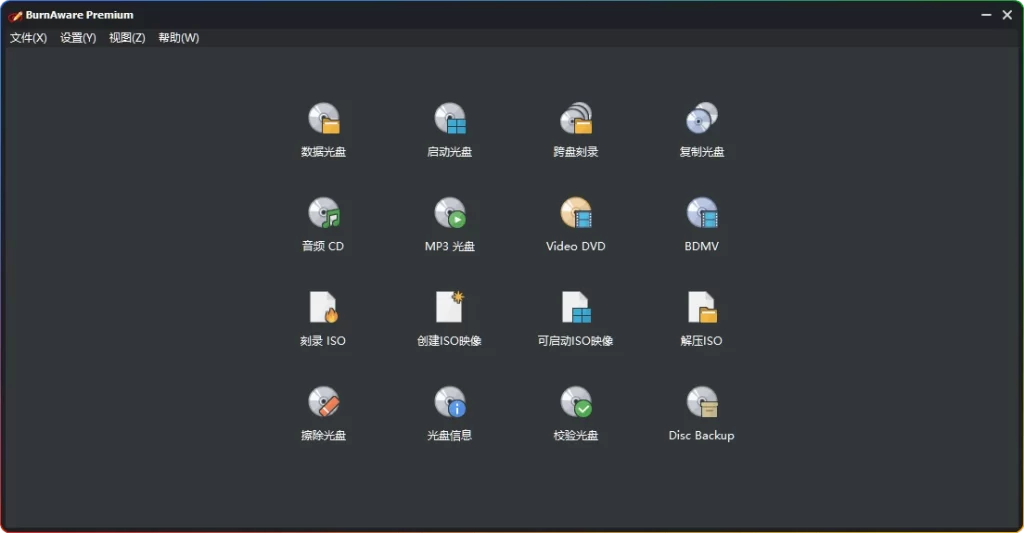The width and height of the screenshot is (1024, 533).
Task: Open the 帮助(W) menu
Action: pyautogui.click(x=178, y=38)
